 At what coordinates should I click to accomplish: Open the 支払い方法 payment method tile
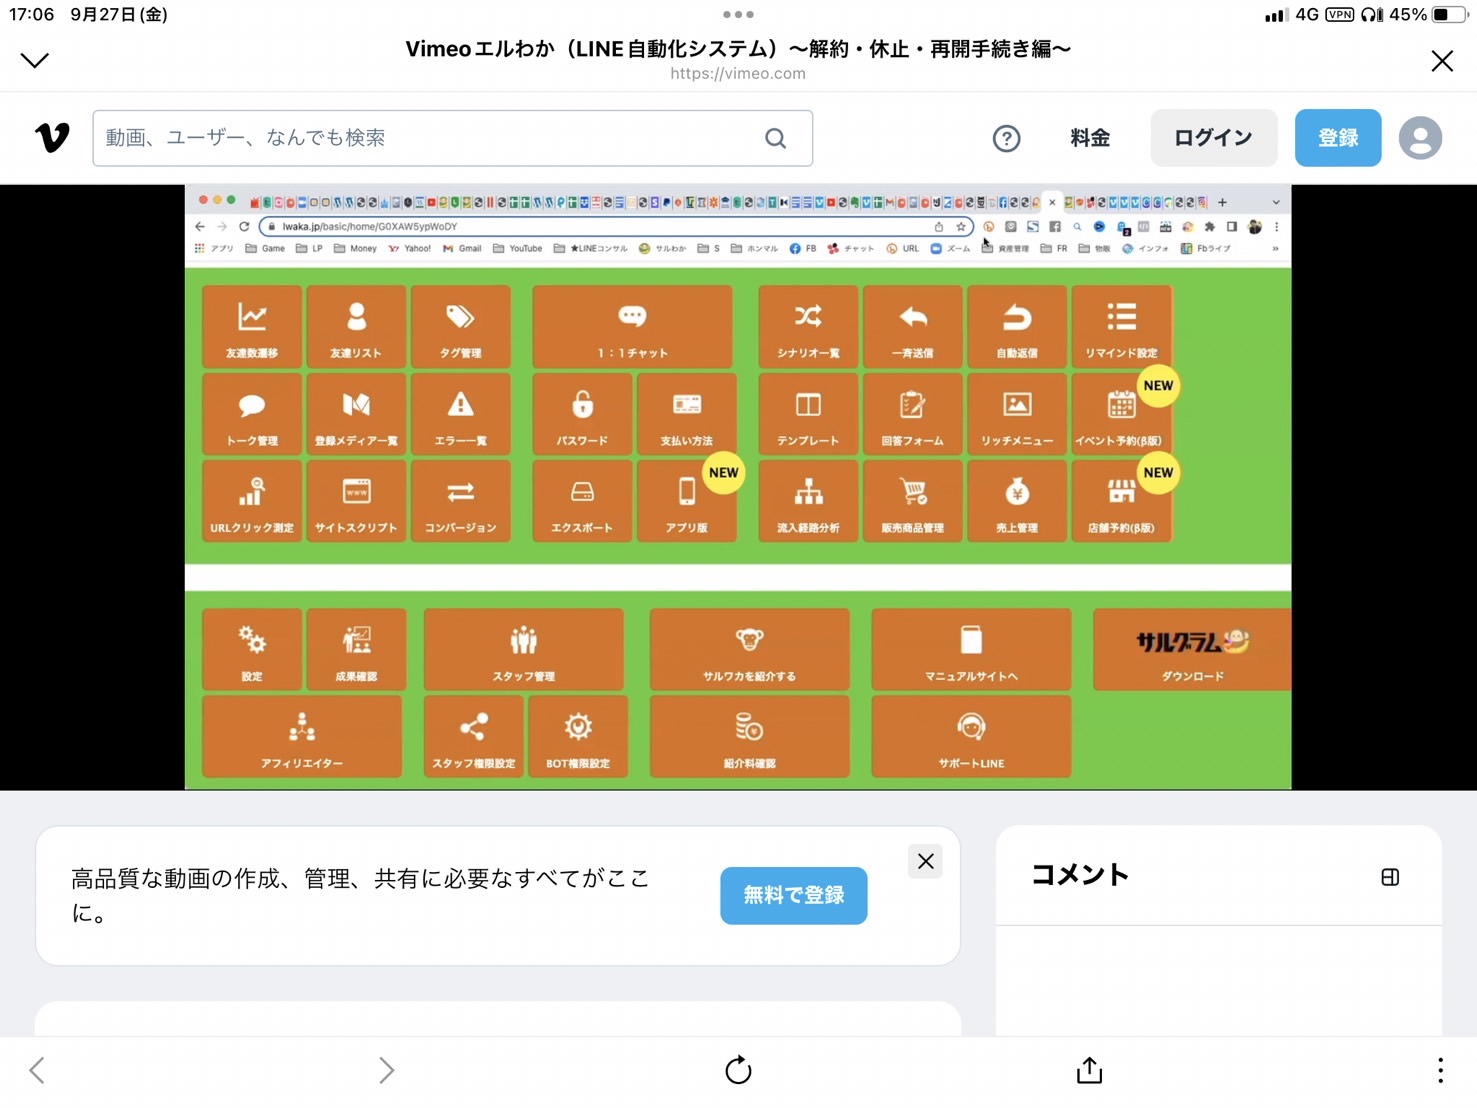coord(686,413)
